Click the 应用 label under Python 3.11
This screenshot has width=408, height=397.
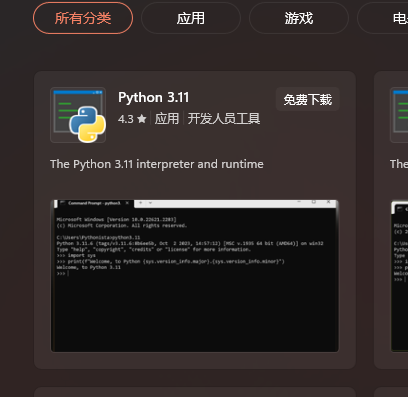[167, 119]
